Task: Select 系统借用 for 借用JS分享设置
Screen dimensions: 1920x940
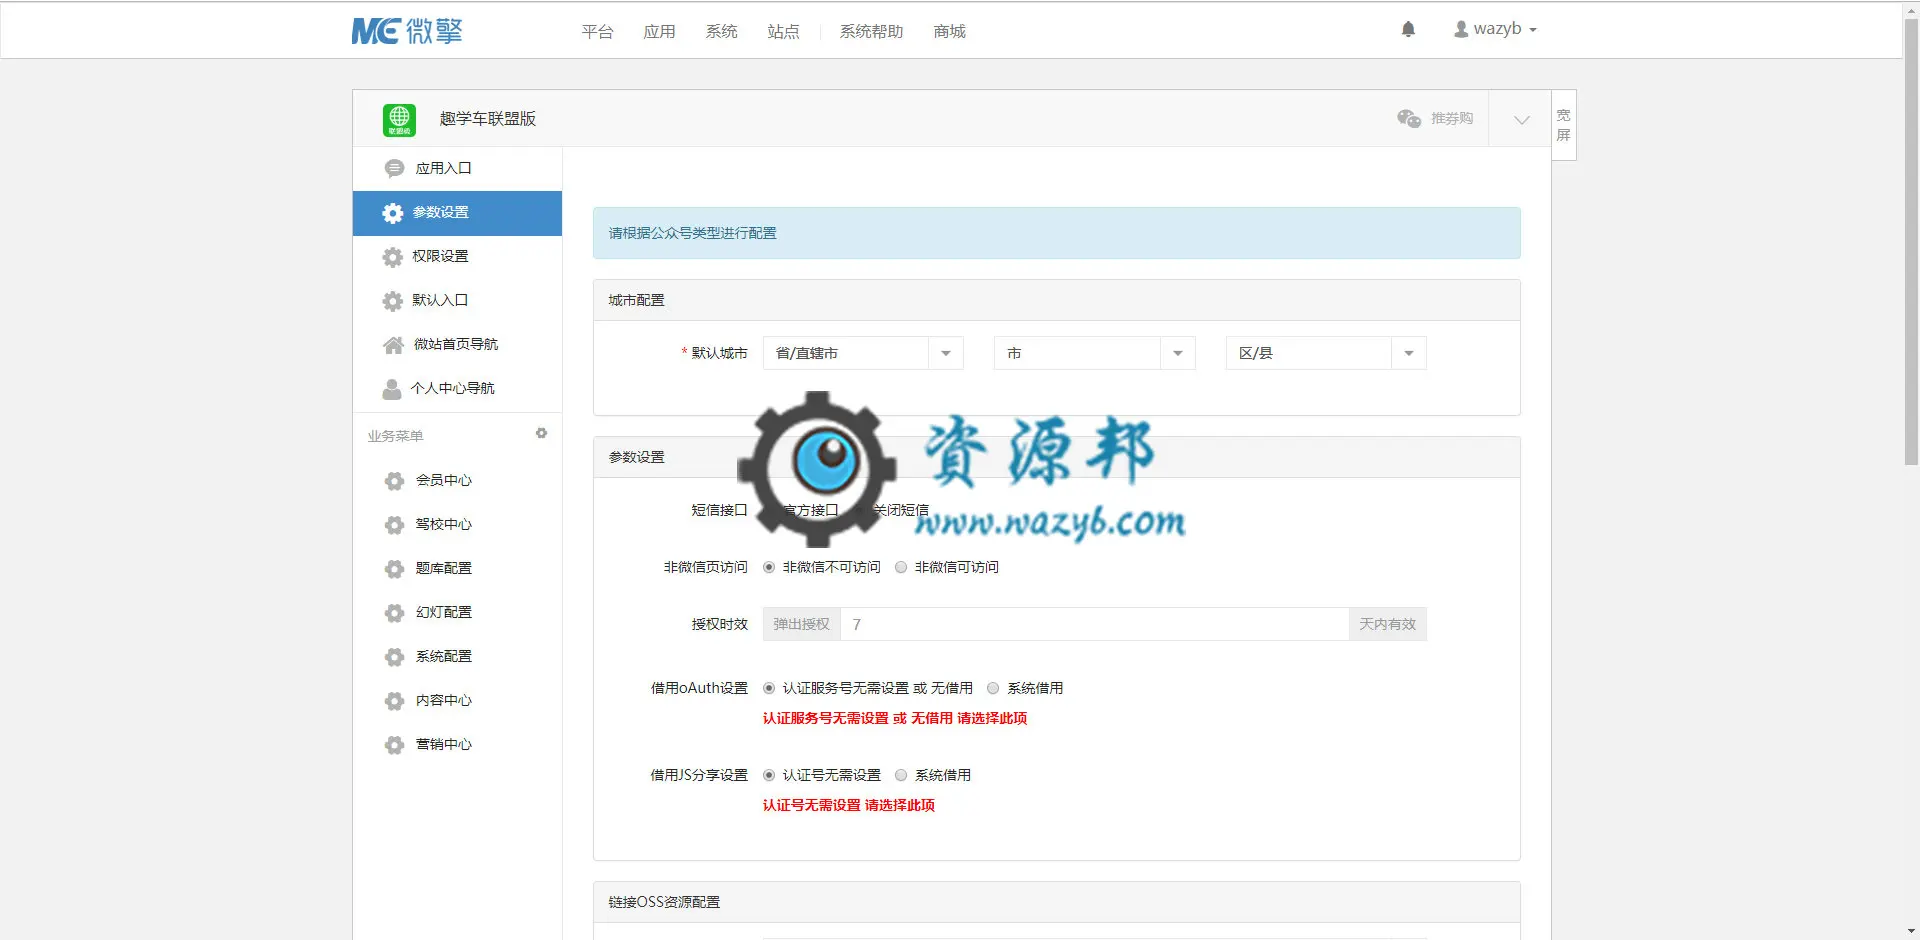Action: (x=901, y=775)
